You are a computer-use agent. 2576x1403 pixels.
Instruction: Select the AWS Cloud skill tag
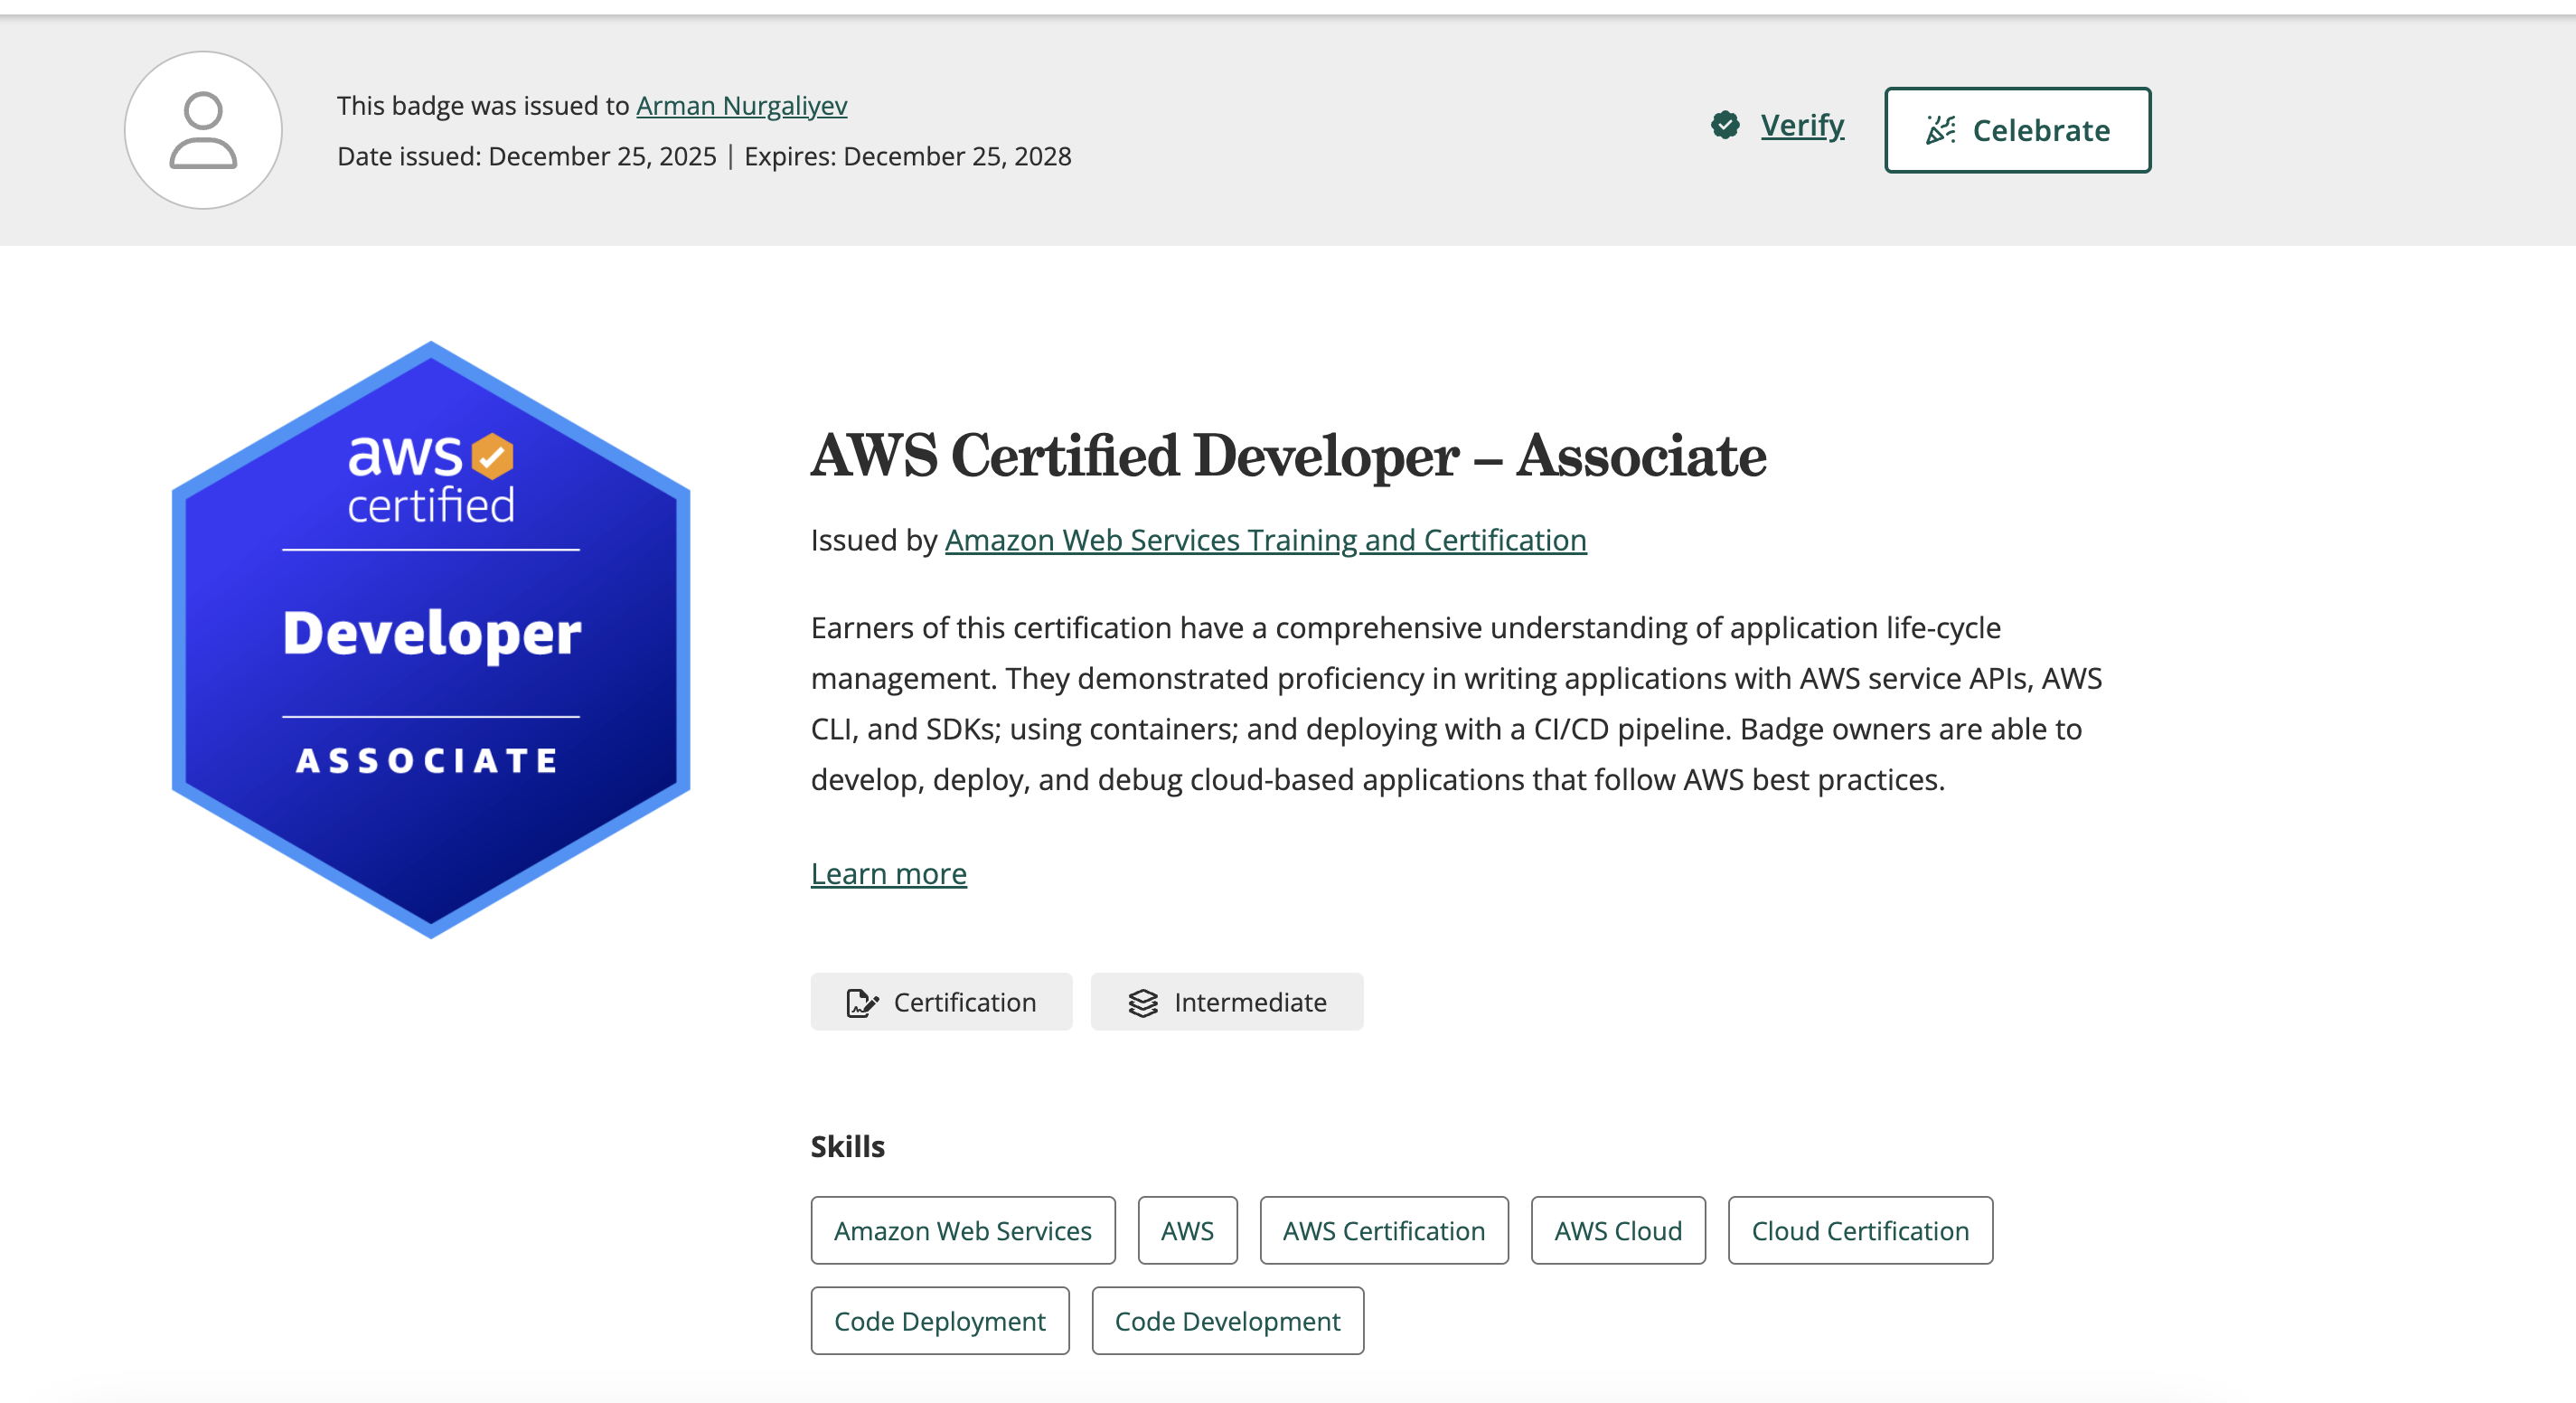1618,1230
